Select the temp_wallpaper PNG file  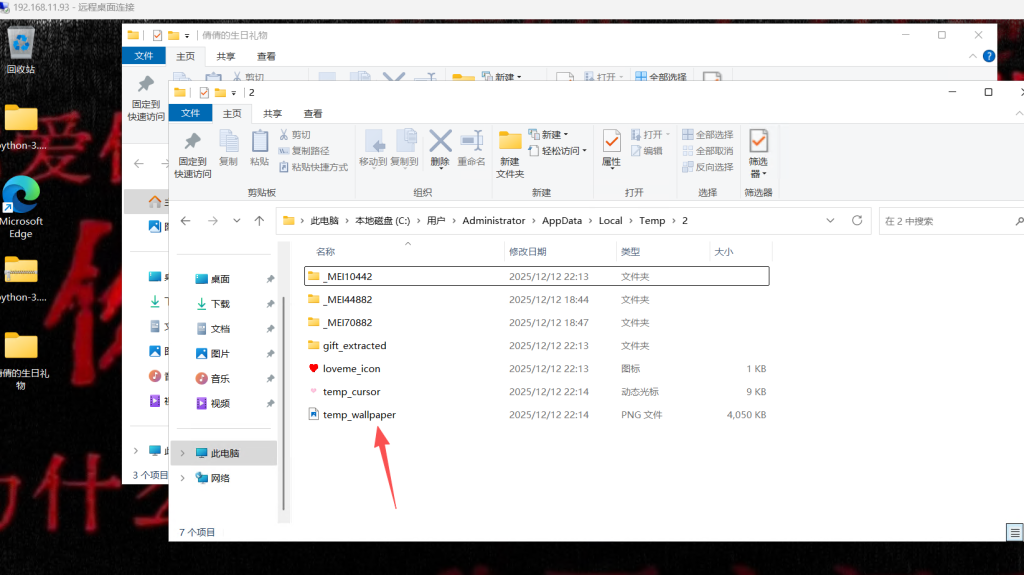351,414
